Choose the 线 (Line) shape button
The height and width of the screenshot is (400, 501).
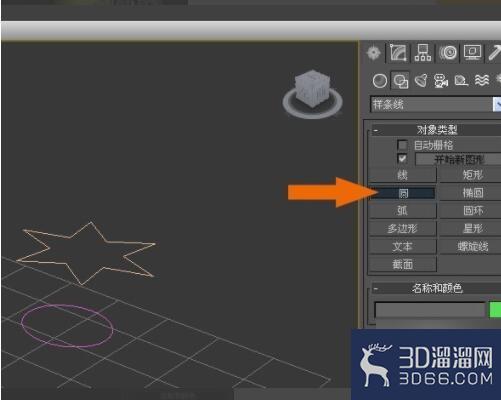coord(402,175)
